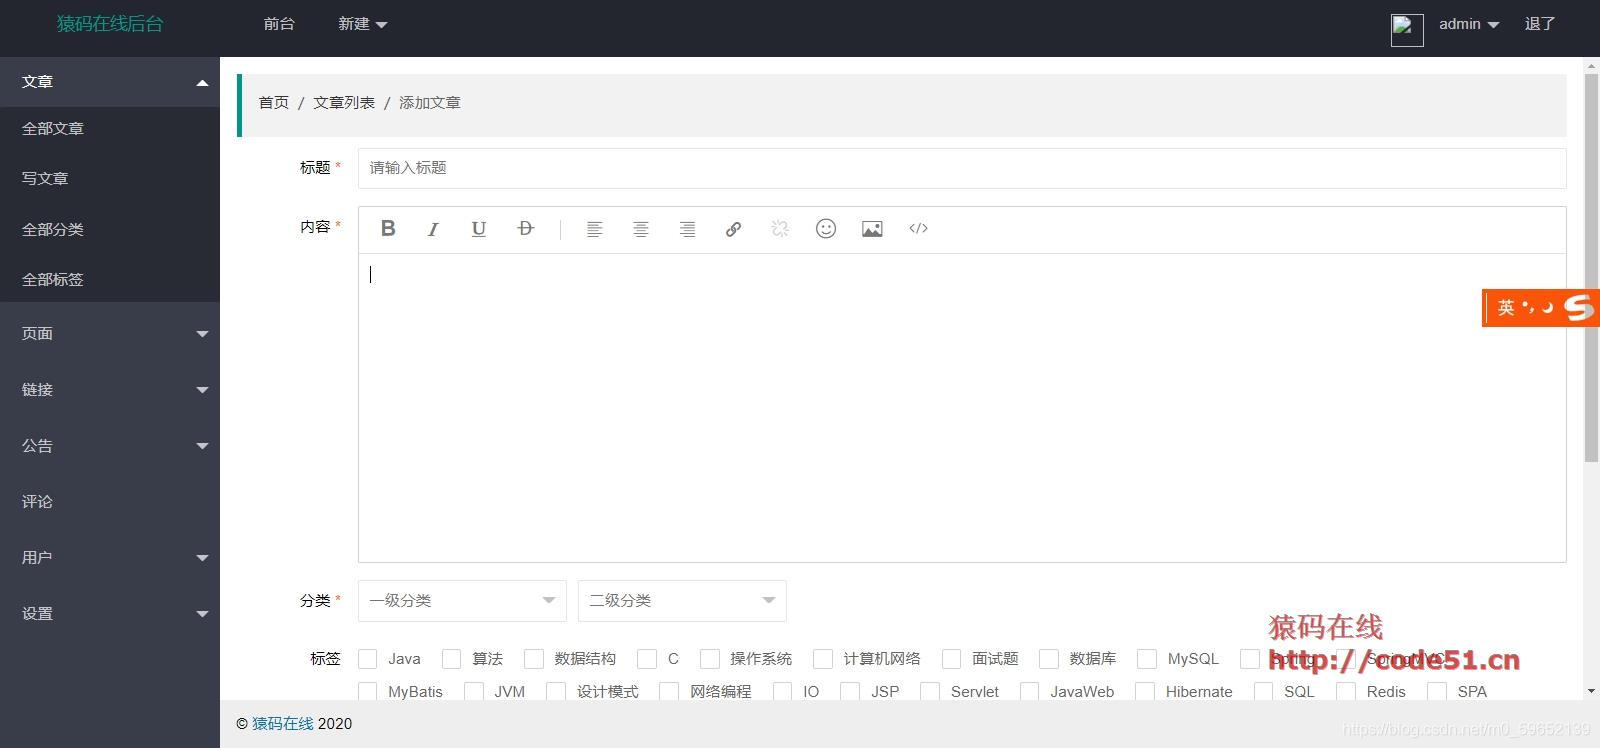Apply underline formatting in the editor
1600x748 pixels.
point(479,229)
